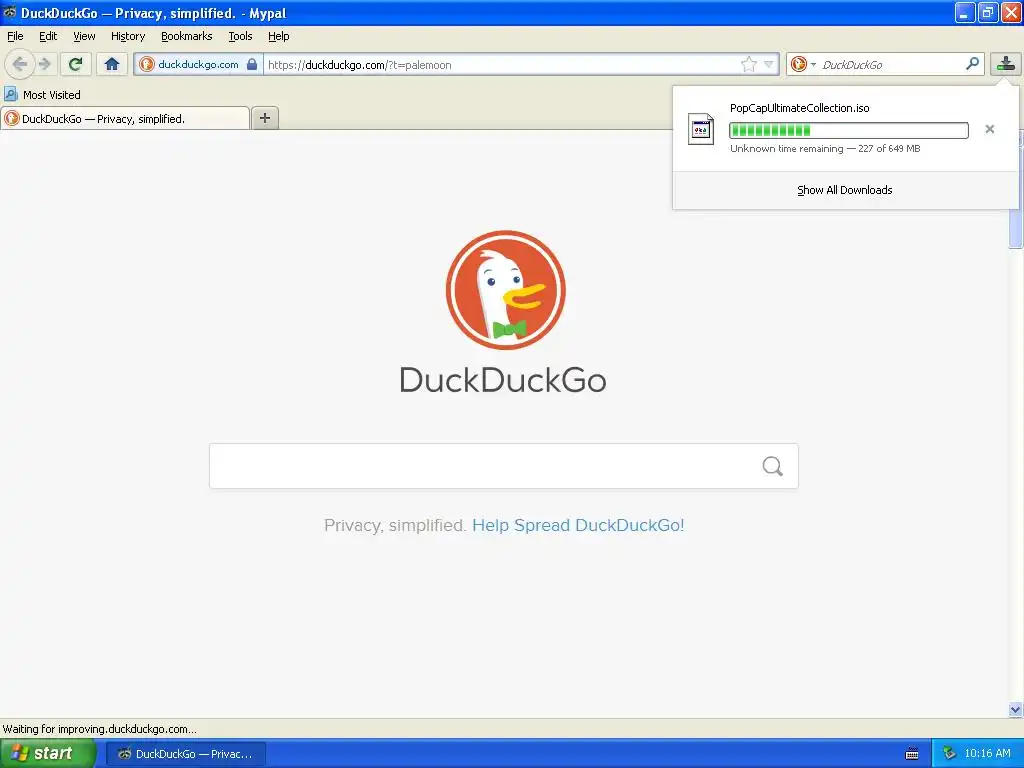Go back with the Back arrow button

[x=20, y=64]
